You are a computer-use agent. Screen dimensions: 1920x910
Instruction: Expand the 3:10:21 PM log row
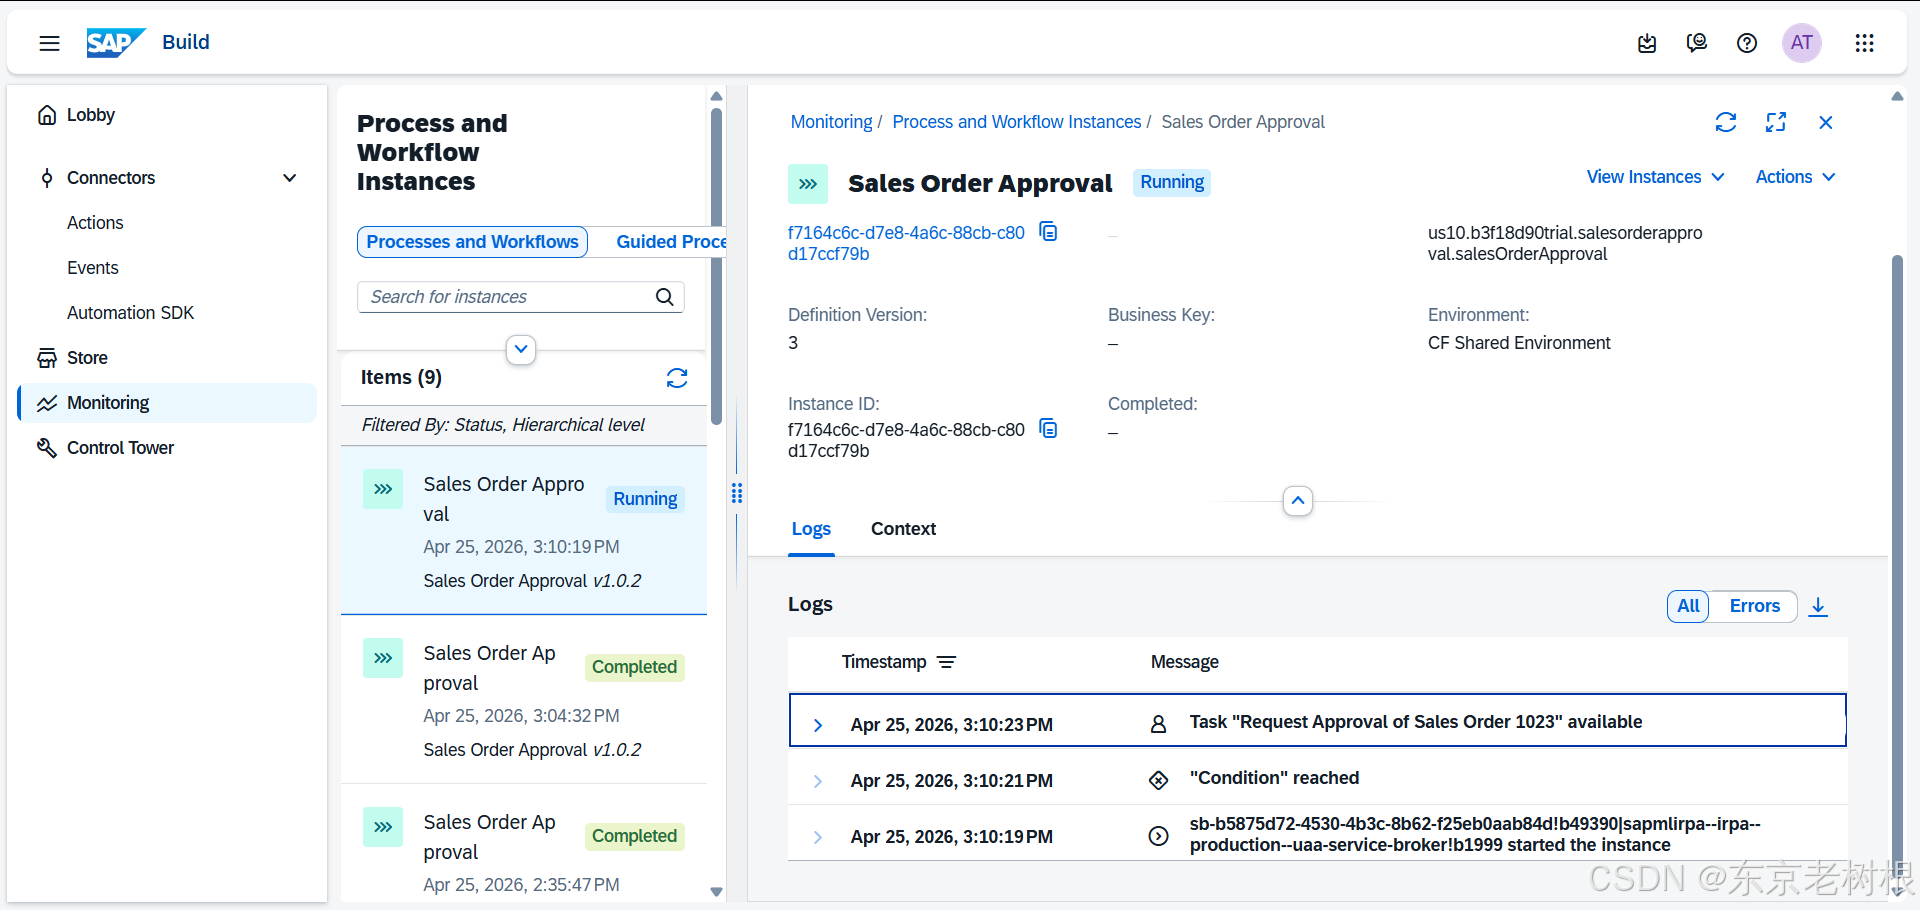818,781
